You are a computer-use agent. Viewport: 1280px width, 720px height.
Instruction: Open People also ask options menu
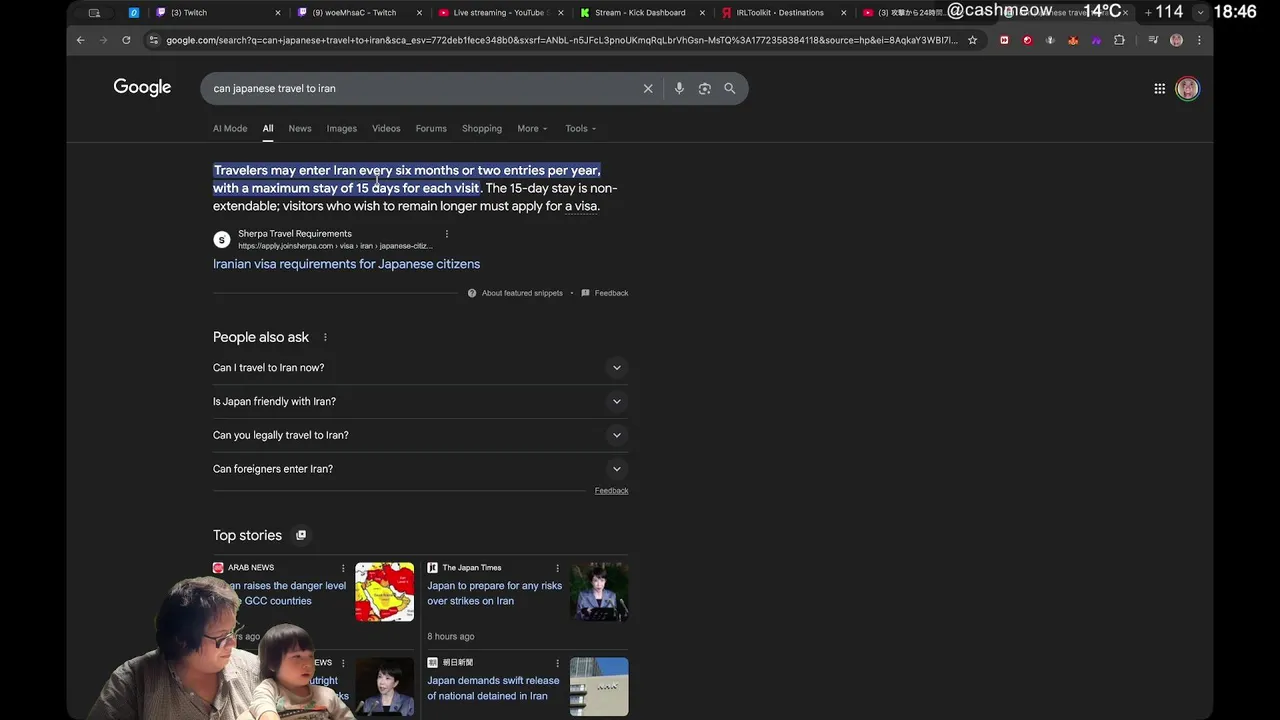click(x=325, y=337)
